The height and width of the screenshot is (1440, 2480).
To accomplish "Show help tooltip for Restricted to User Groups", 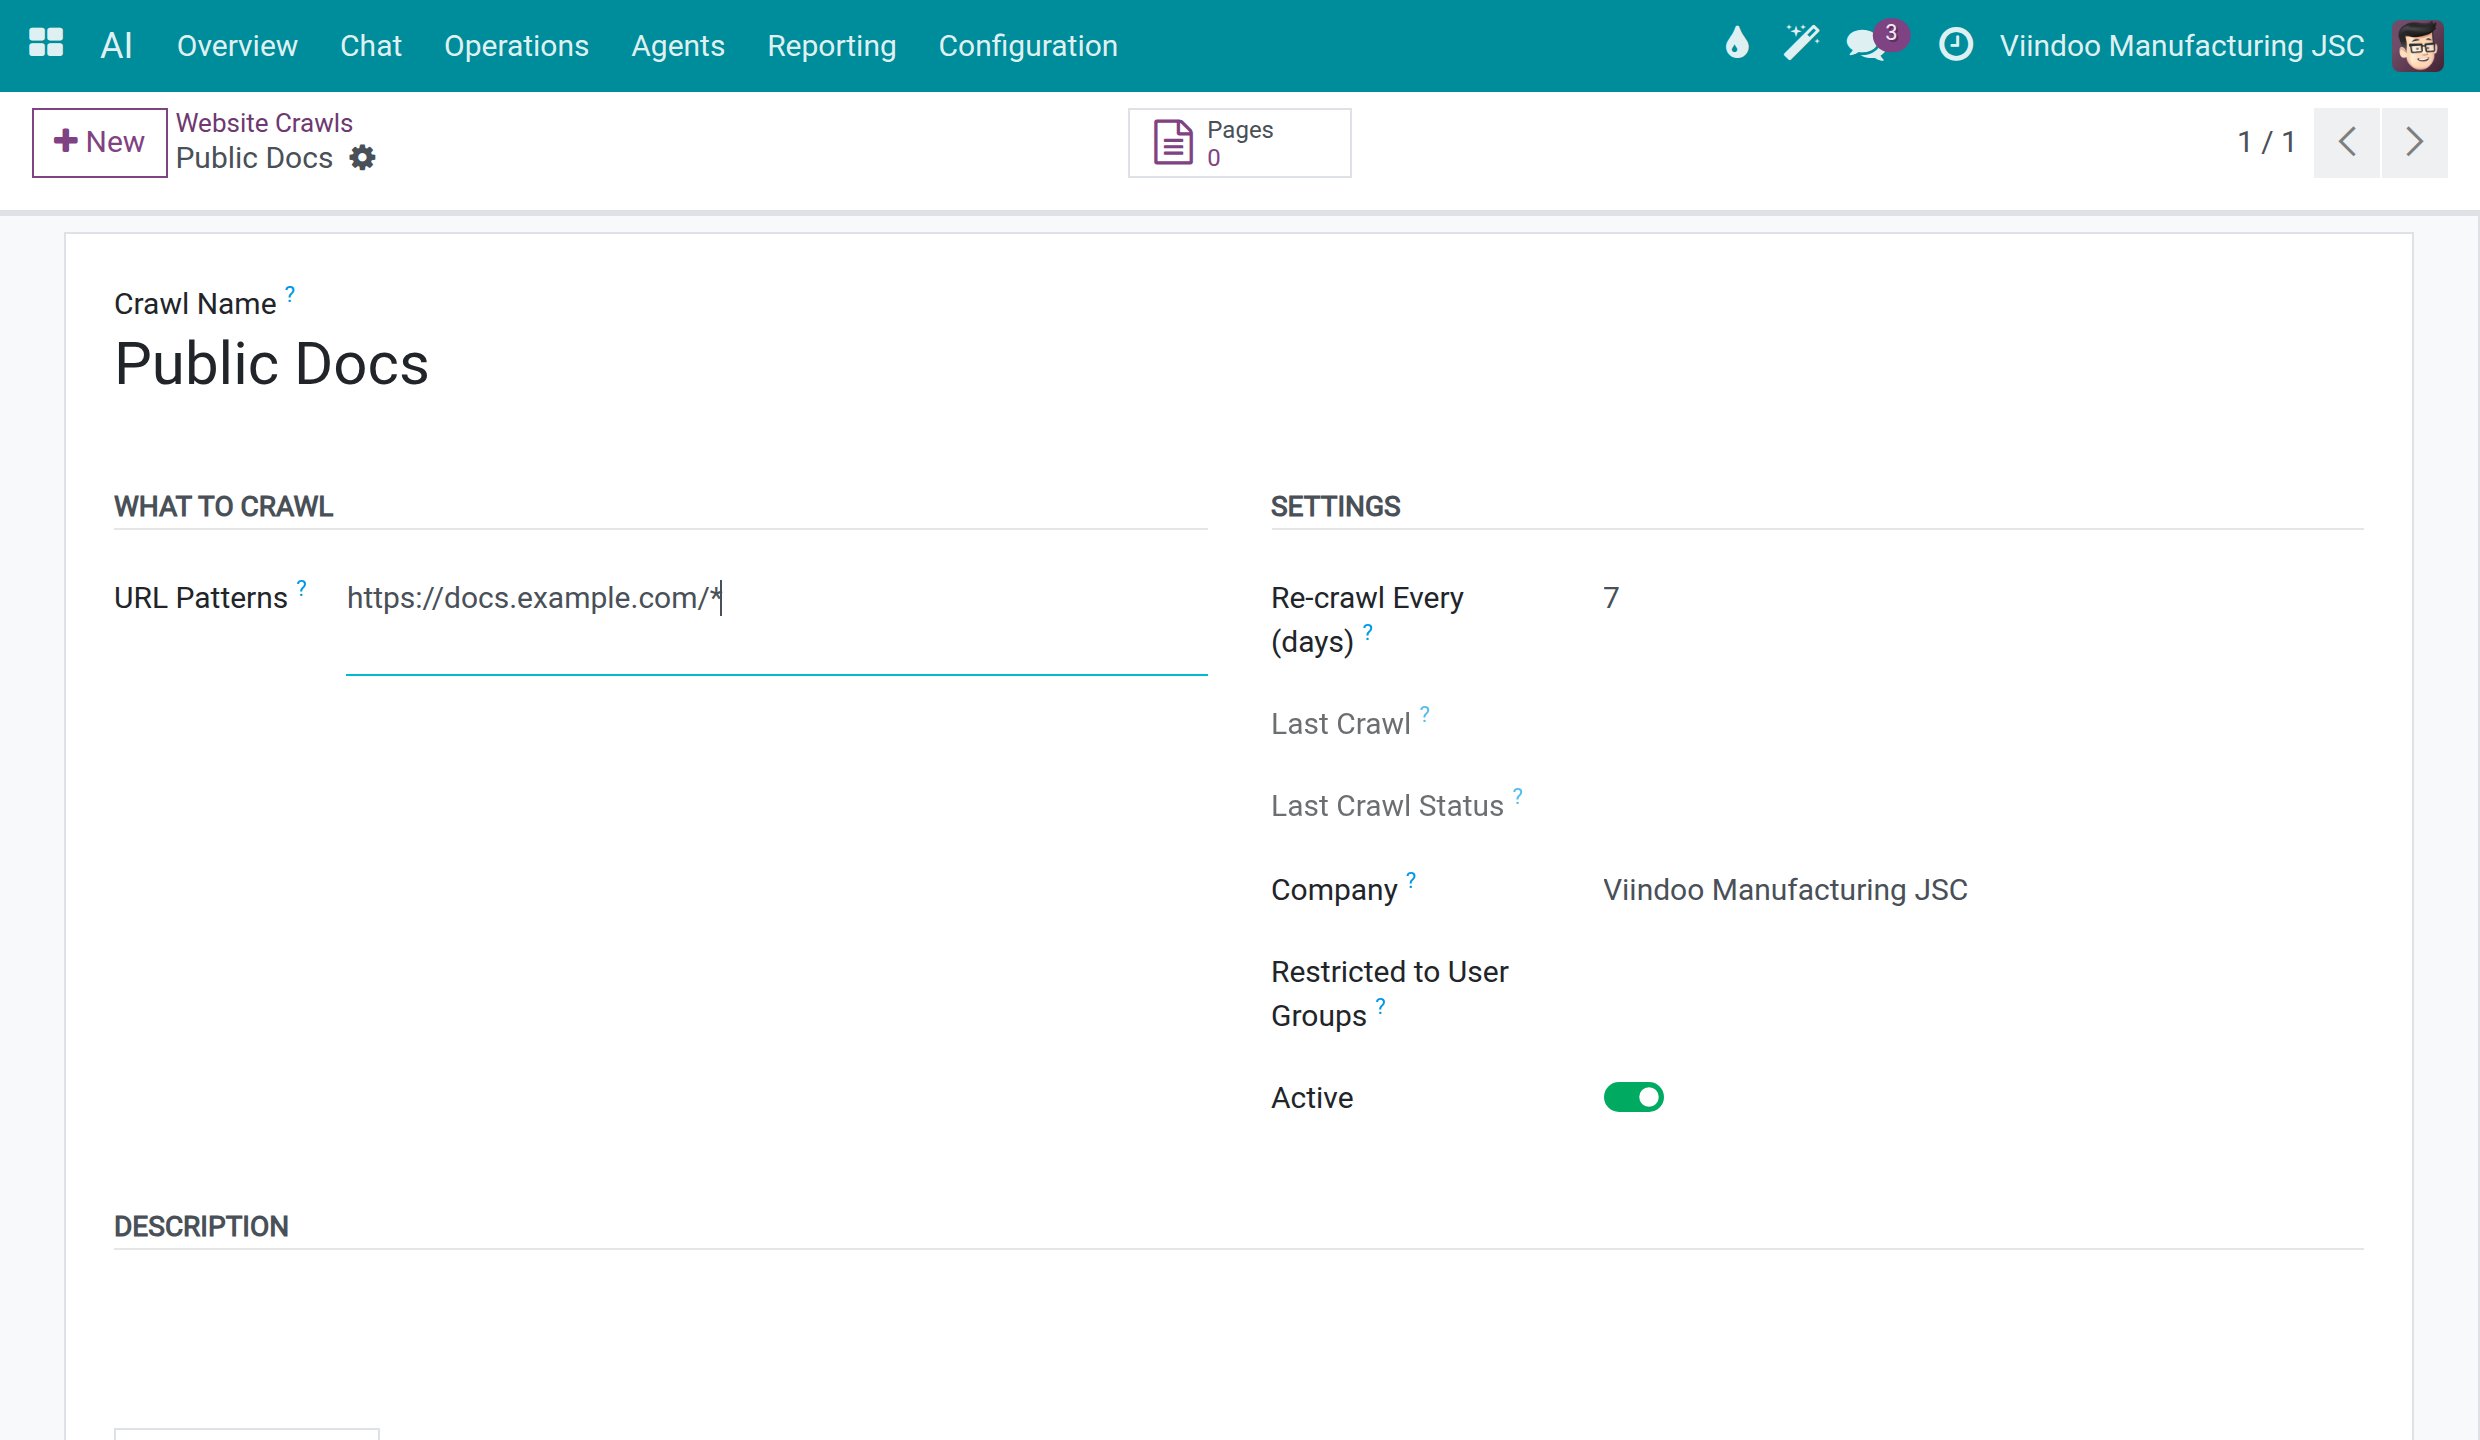I will click(1381, 1005).
